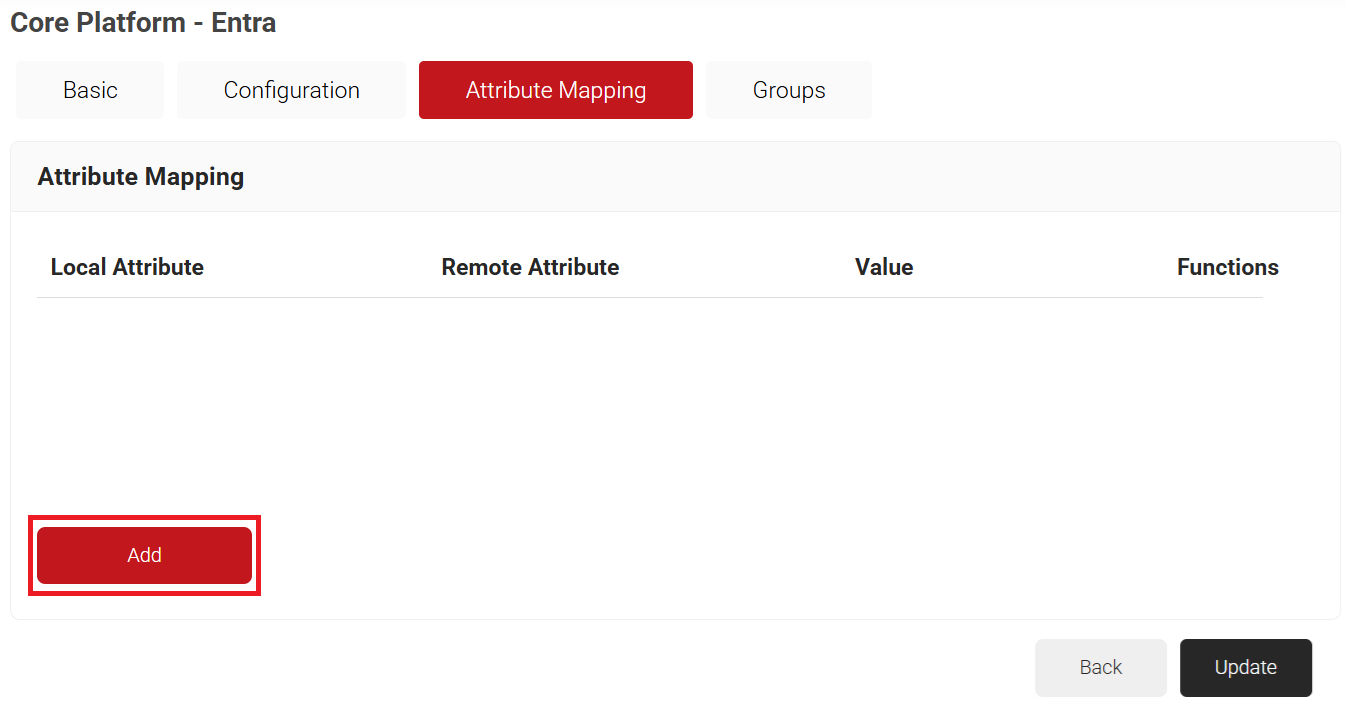Screen dimensions: 1346x708
Task: Go to the Groups tab
Action: 789,90
